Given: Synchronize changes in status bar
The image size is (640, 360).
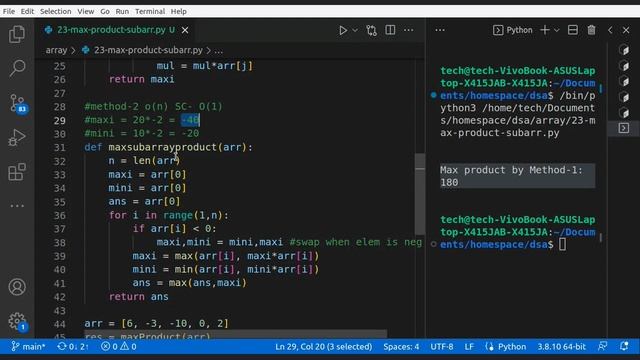Looking at the screenshot, I should point(73,347).
